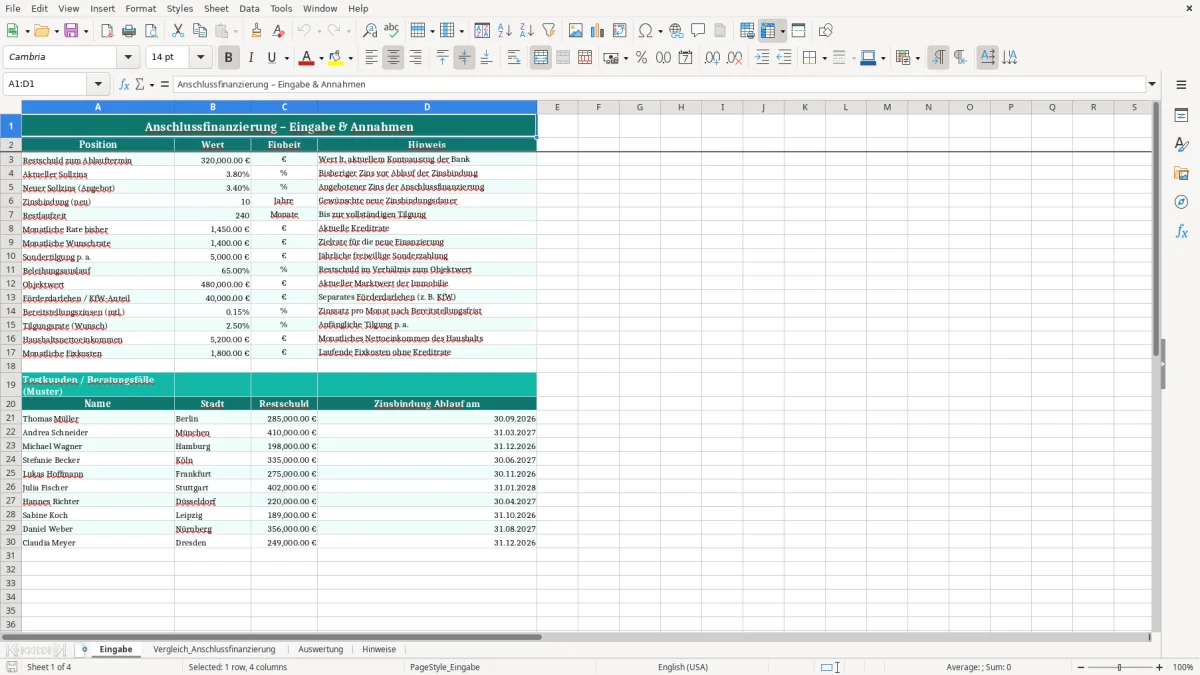The height and width of the screenshot is (675, 1200).
Task: Open the Borders dropdown arrow
Action: [823, 58]
